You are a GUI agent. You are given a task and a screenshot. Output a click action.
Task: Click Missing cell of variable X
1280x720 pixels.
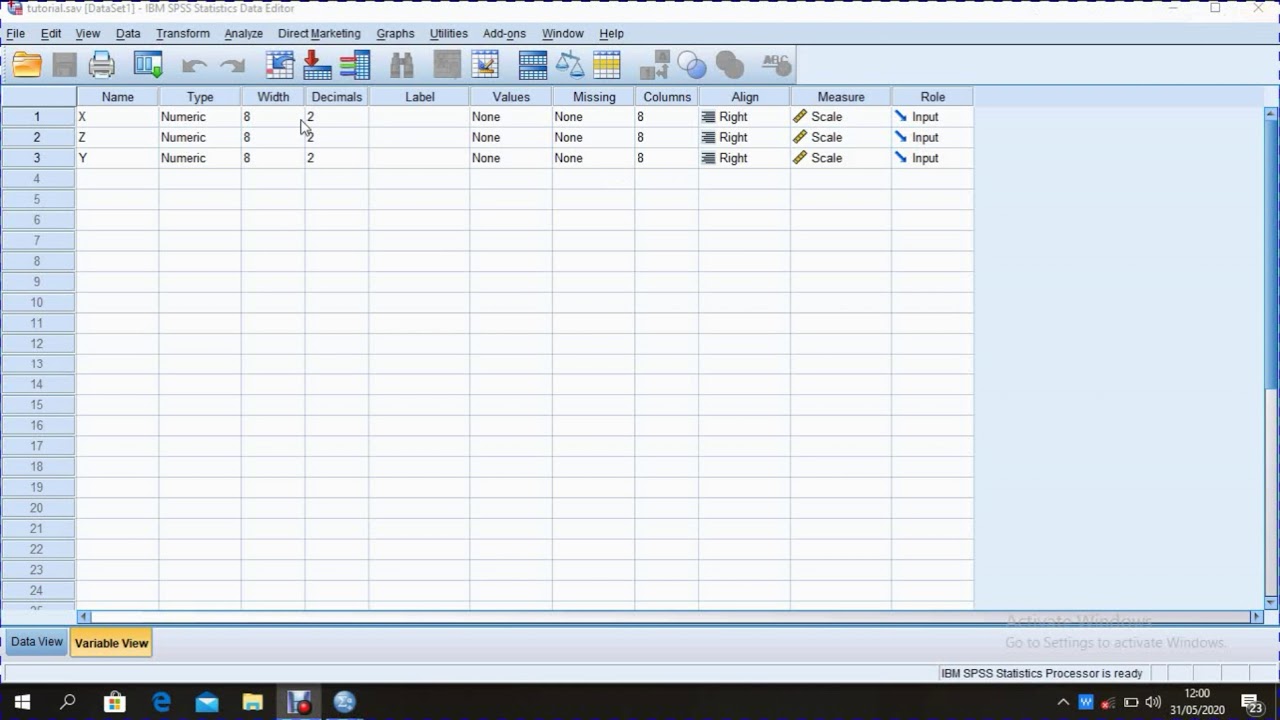point(593,117)
